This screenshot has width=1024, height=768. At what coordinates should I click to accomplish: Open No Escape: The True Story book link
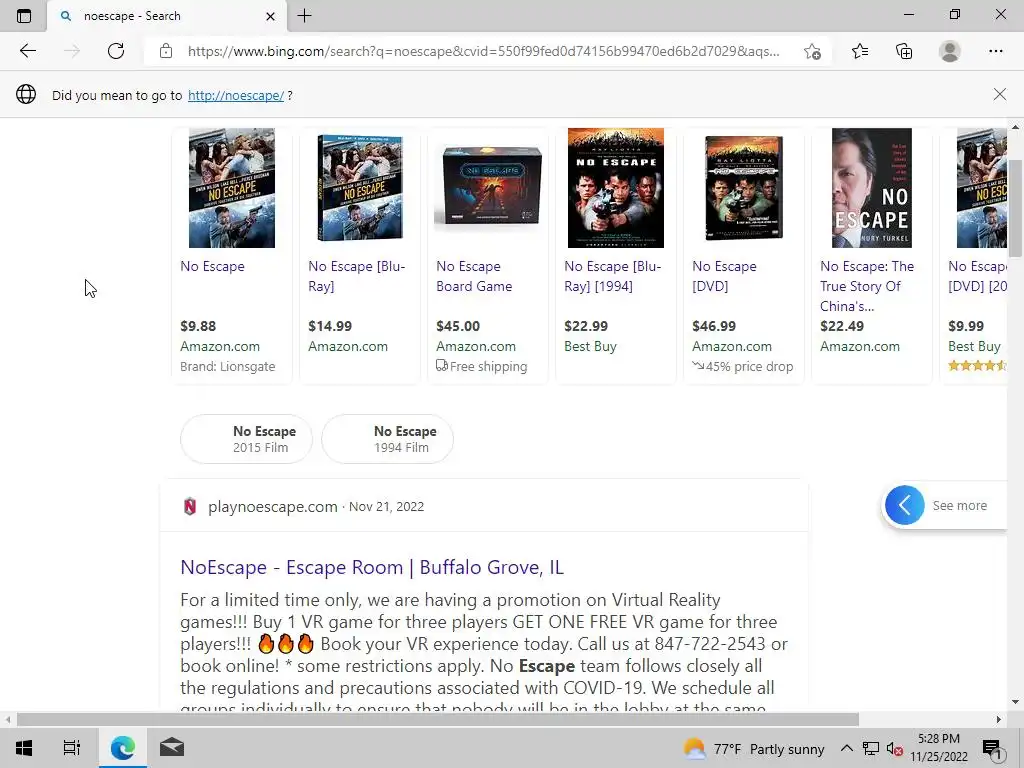pos(867,286)
